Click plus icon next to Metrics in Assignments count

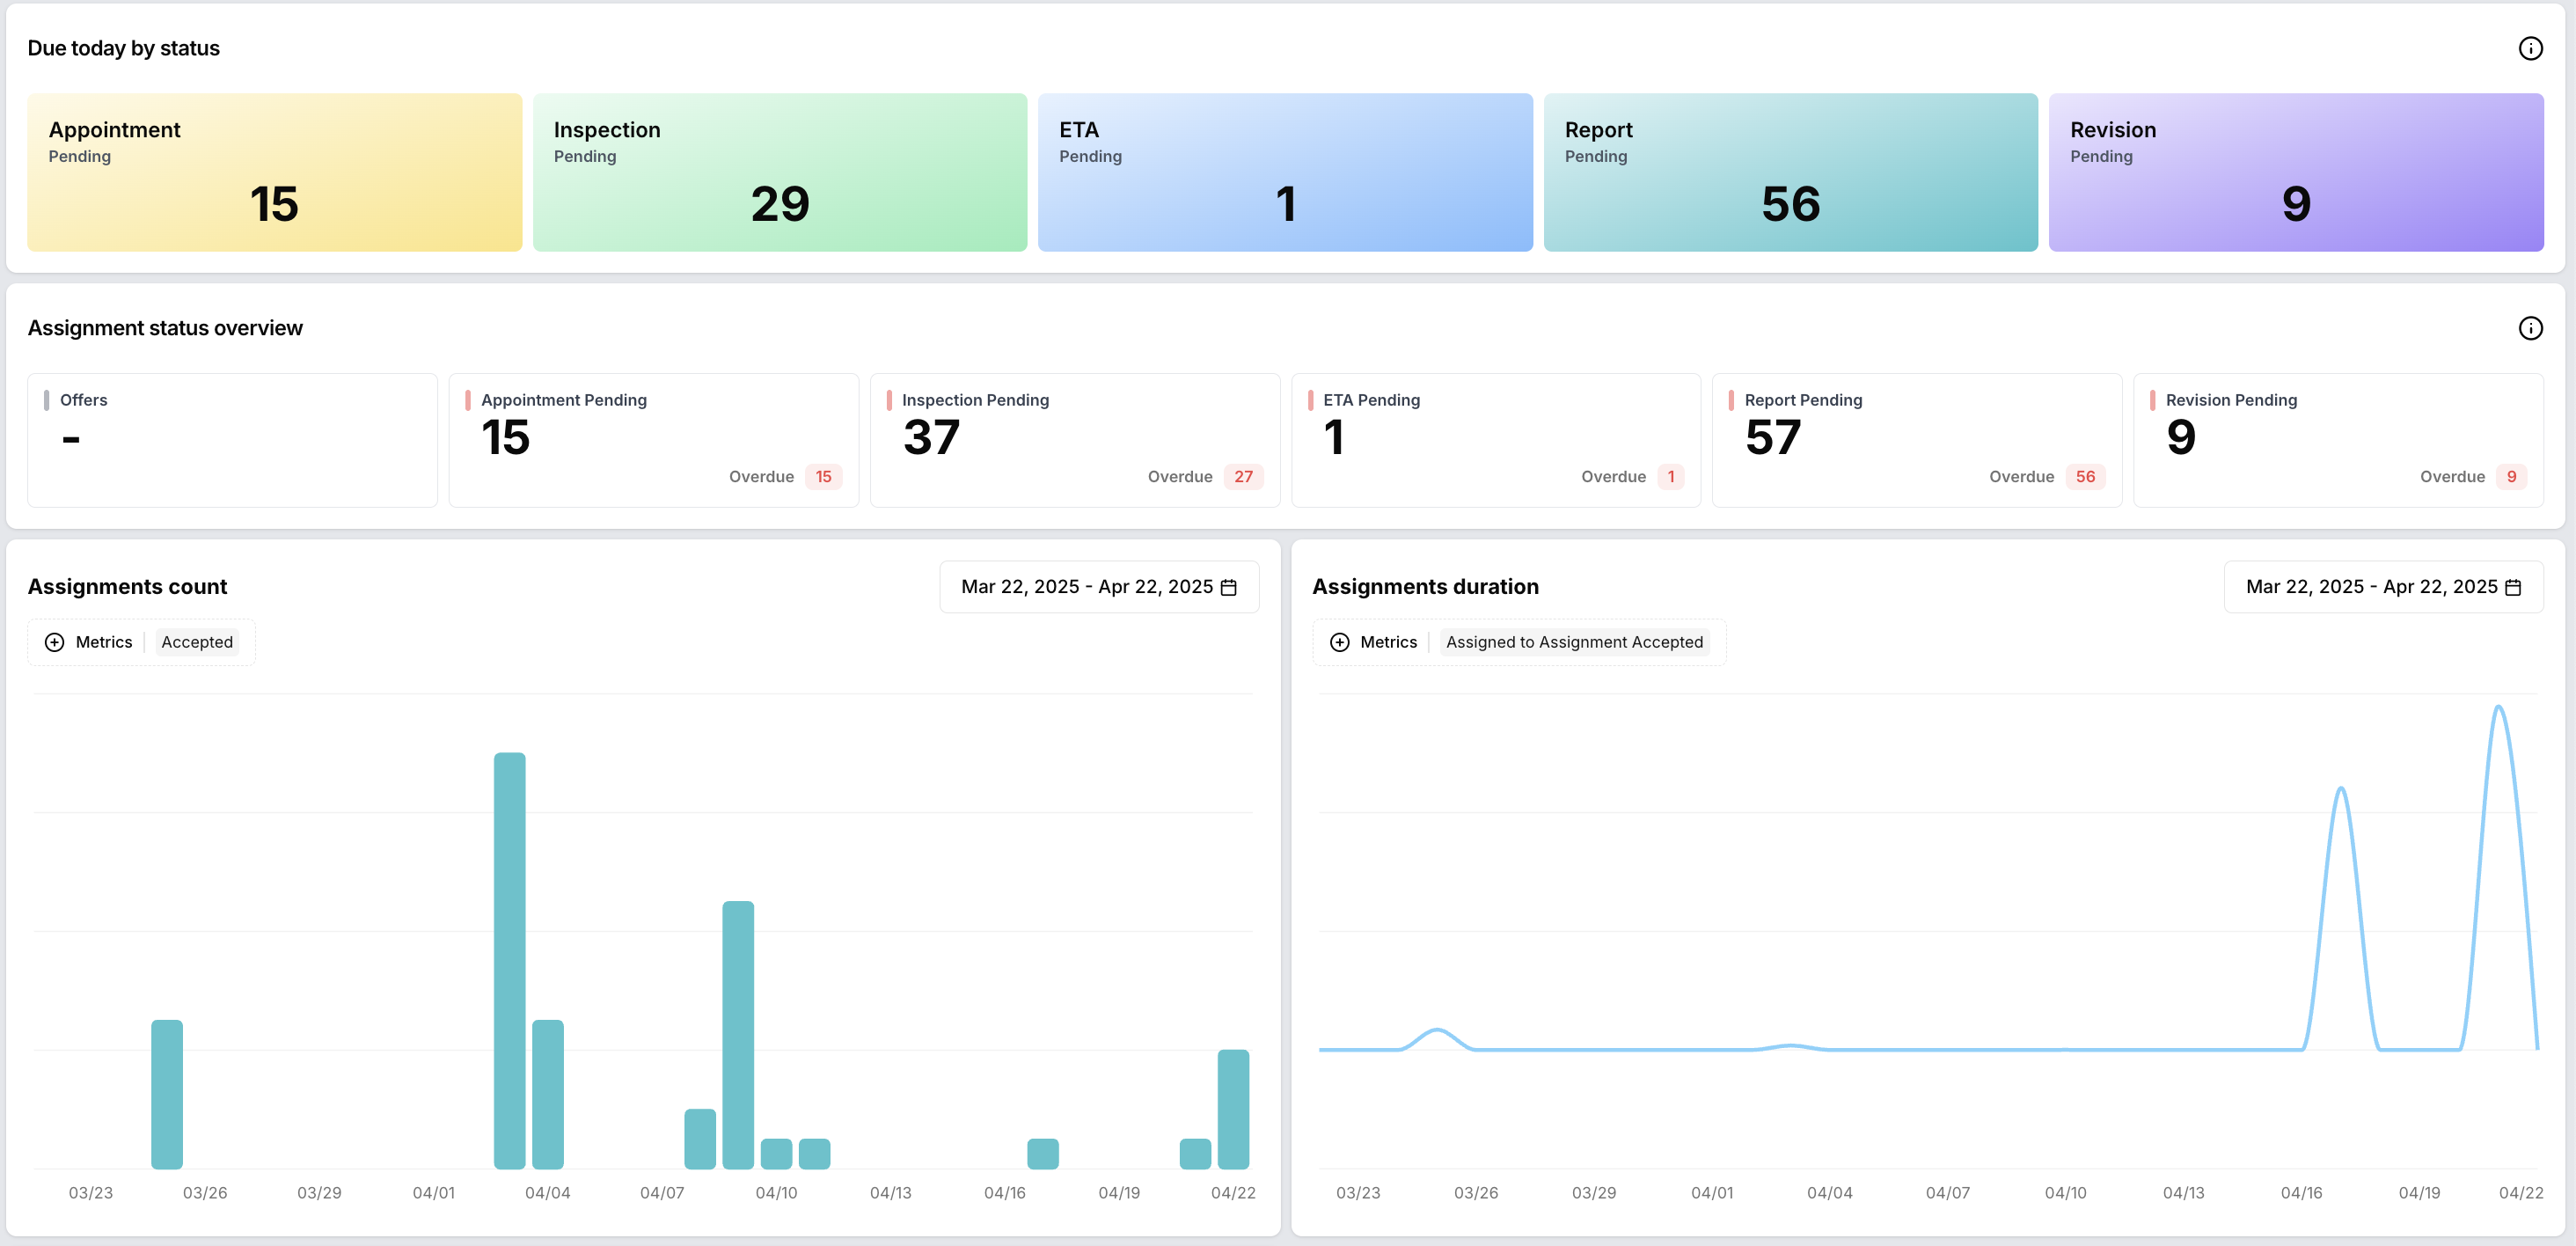pyautogui.click(x=55, y=642)
